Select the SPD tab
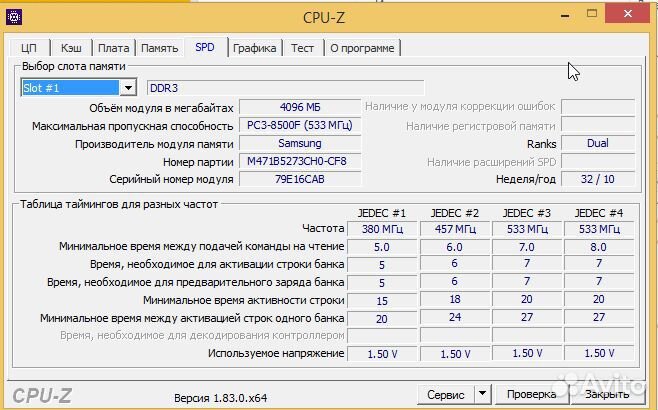This screenshot has width=658, height=410. click(x=205, y=47)
